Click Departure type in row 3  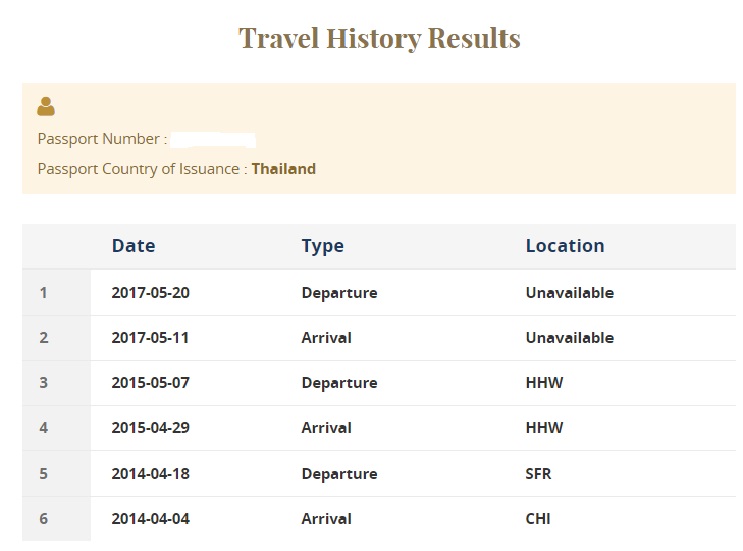click(x=339, y=383)
